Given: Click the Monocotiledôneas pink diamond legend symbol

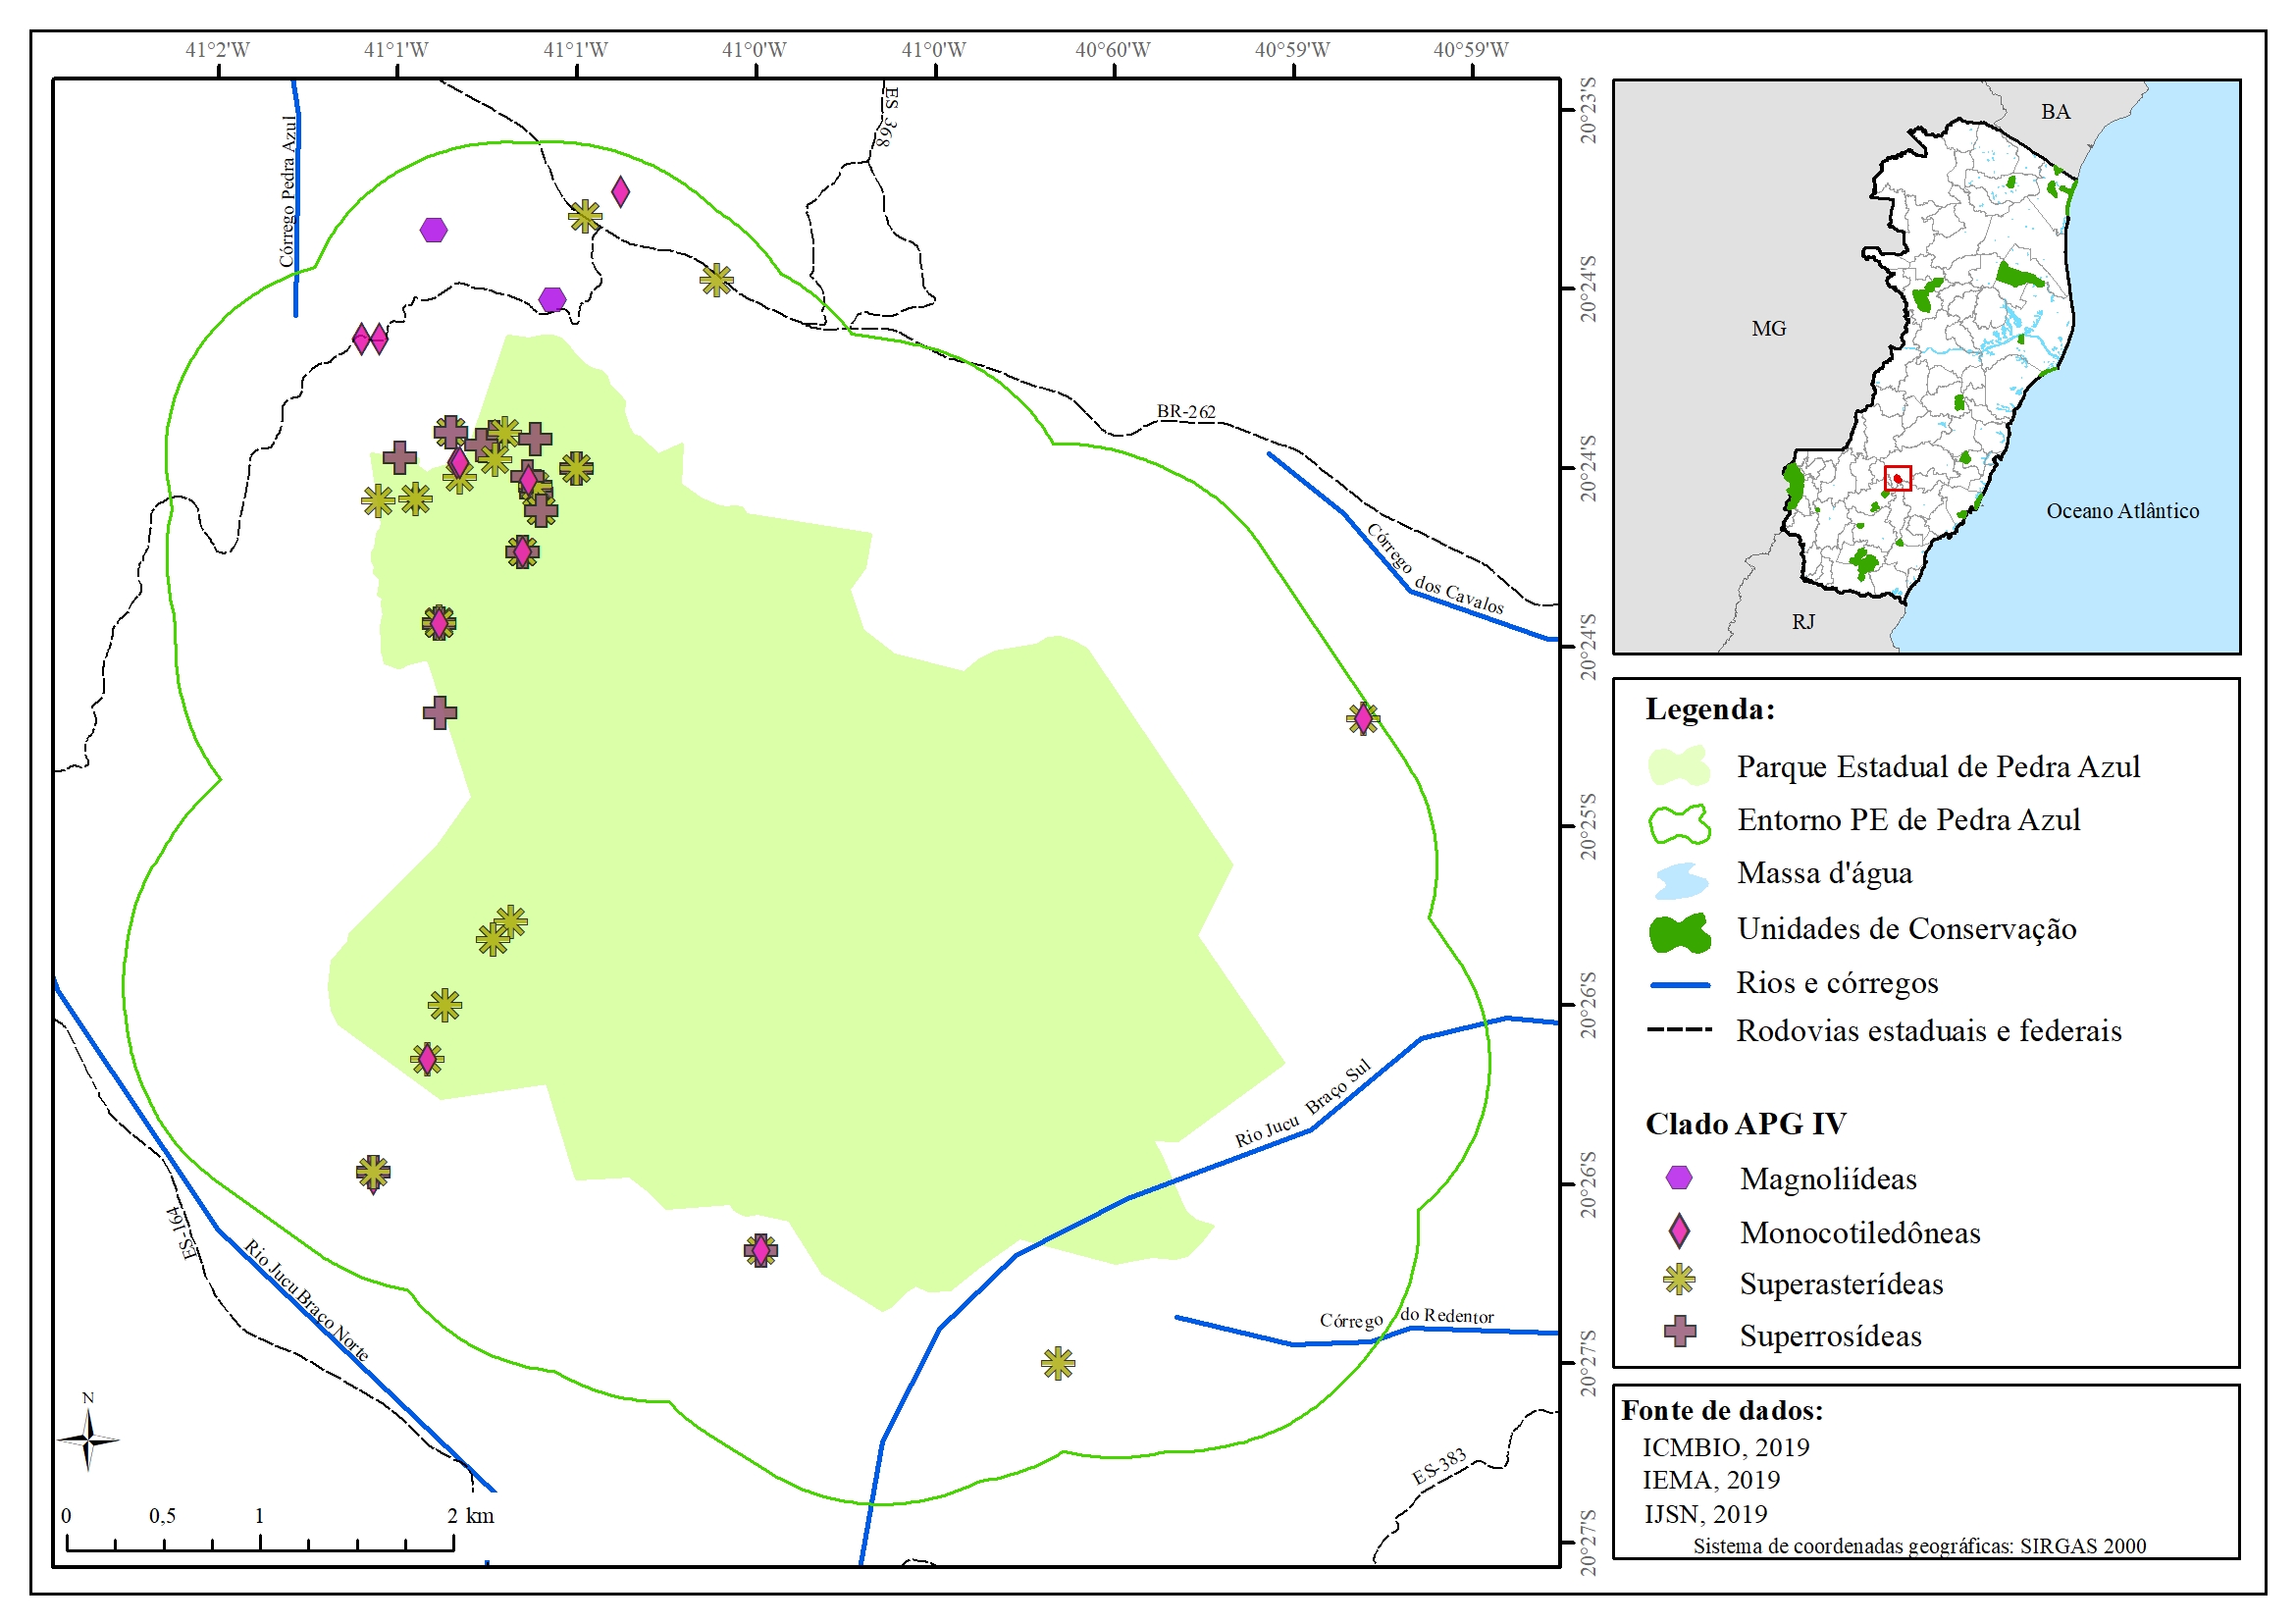Looking at the screenshot, I should 1679,1231.
